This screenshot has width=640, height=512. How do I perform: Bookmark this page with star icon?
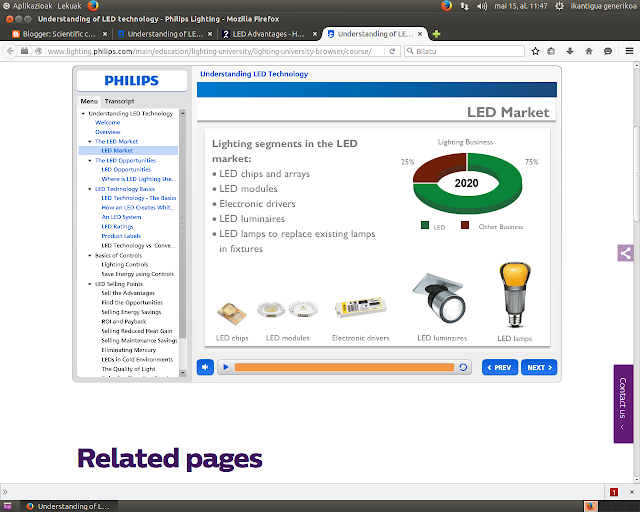[x=536, y=51]
